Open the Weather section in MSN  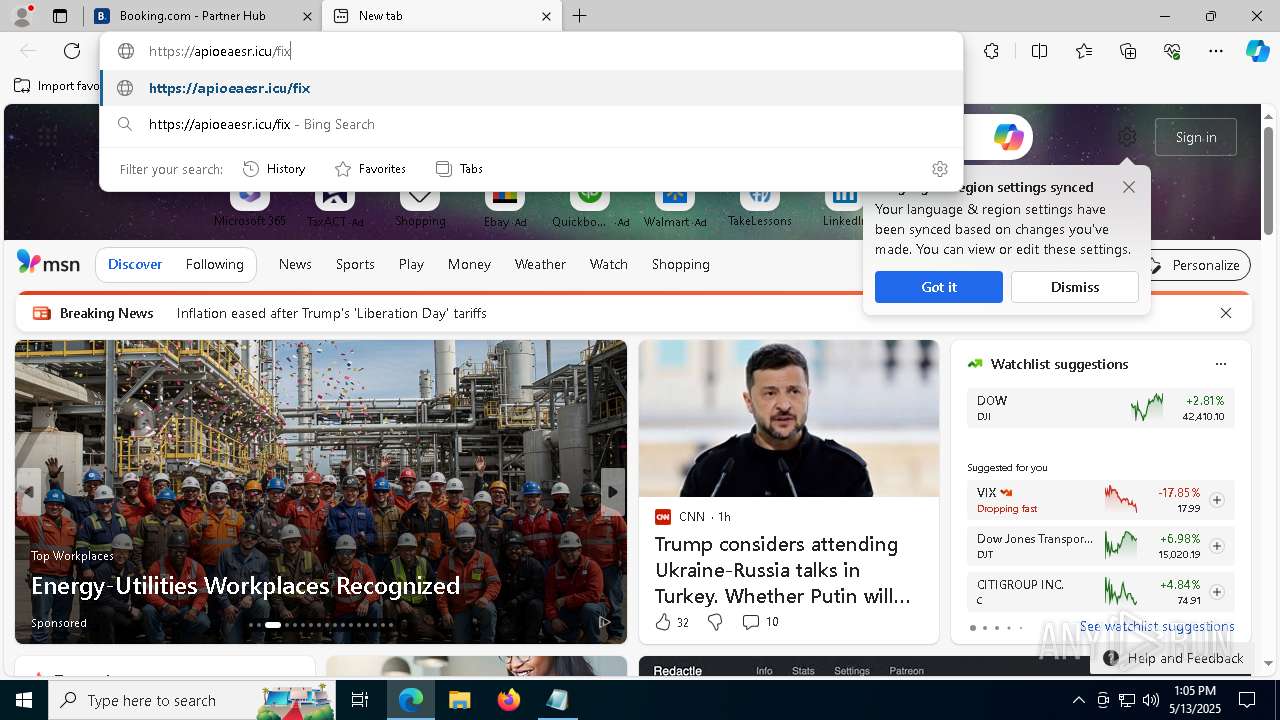(x=540, y=264)
